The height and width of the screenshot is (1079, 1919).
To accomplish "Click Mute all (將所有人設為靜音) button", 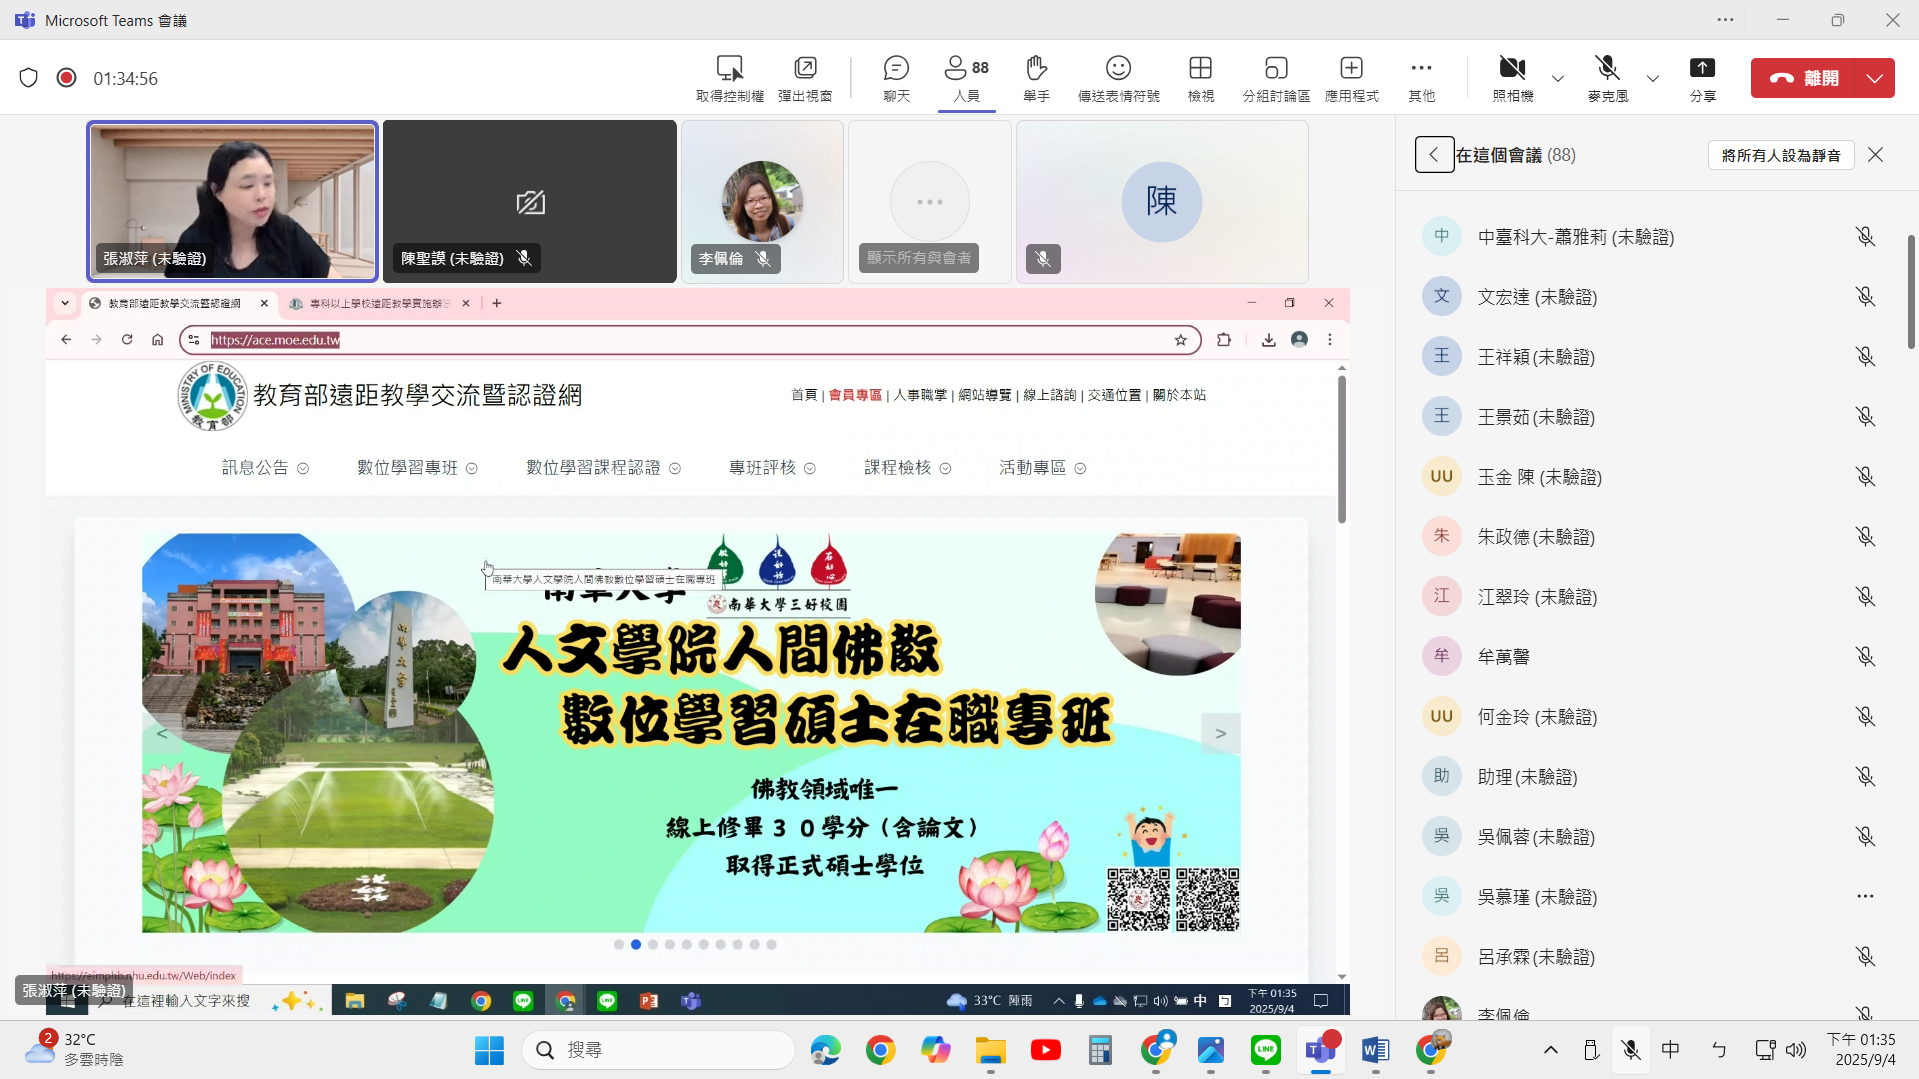I will pyautogui.click(x=1781, y=155).
